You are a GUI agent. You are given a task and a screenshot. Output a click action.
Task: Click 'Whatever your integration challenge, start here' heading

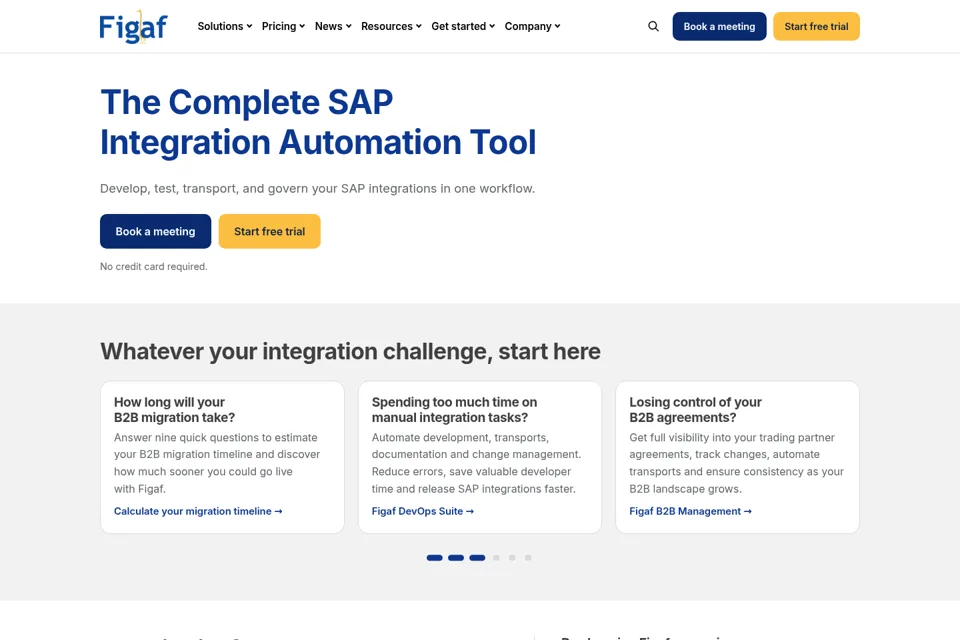pos(350,352)
